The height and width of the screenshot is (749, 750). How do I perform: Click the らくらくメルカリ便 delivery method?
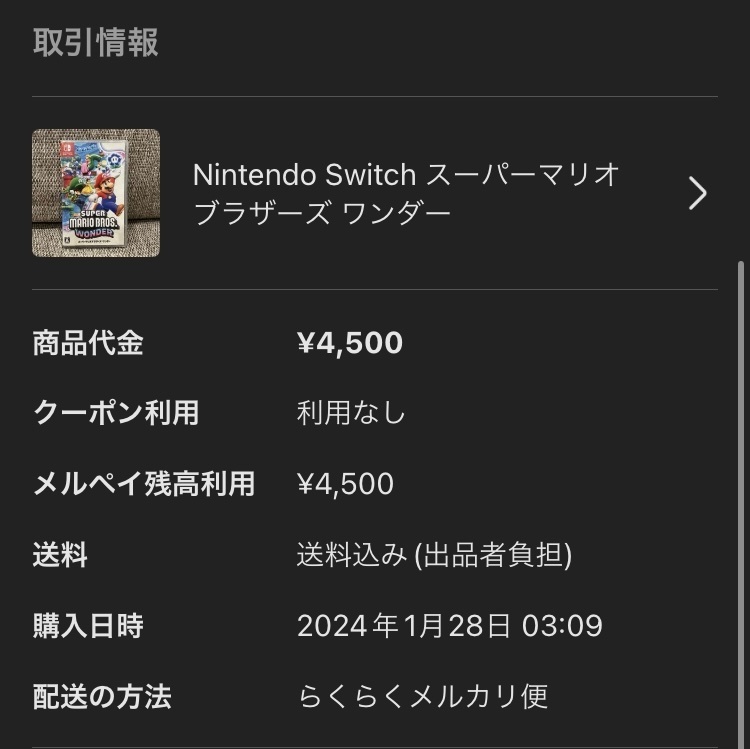coord(423,696)
